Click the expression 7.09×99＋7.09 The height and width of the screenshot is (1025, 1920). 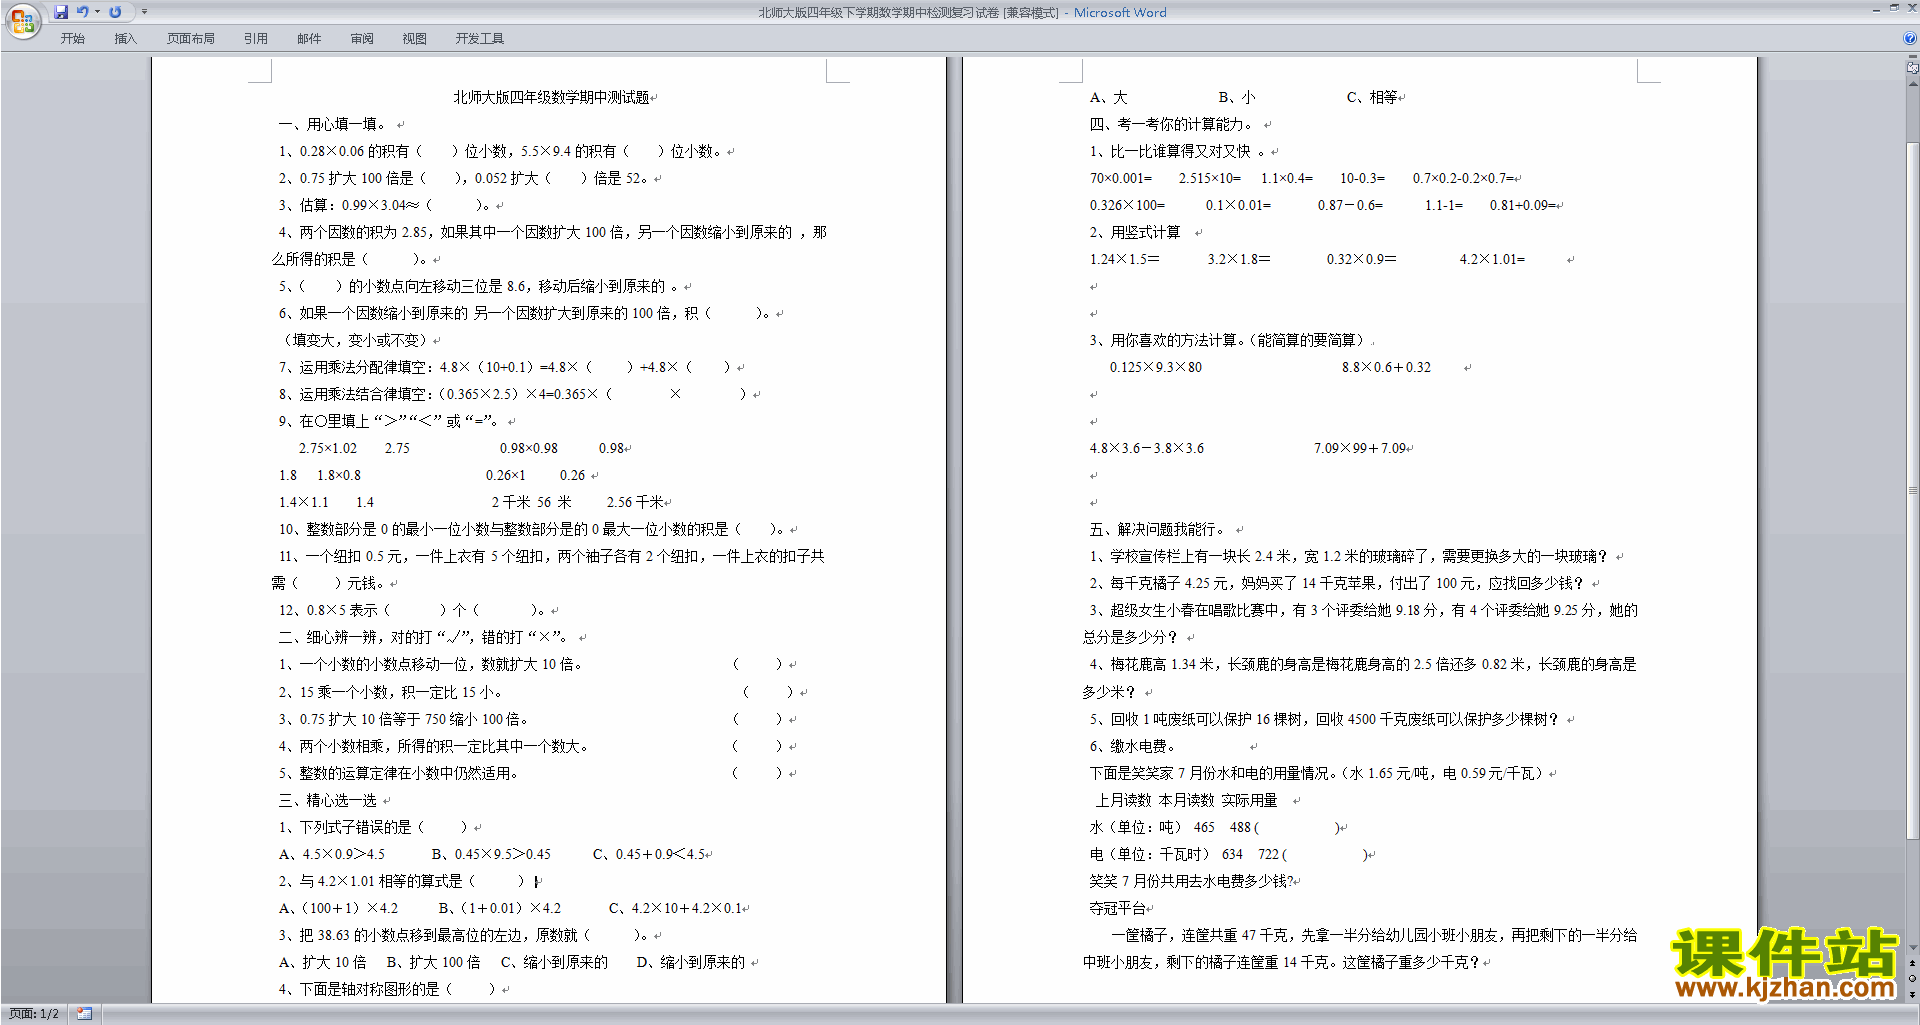(x=1360, y=448)
